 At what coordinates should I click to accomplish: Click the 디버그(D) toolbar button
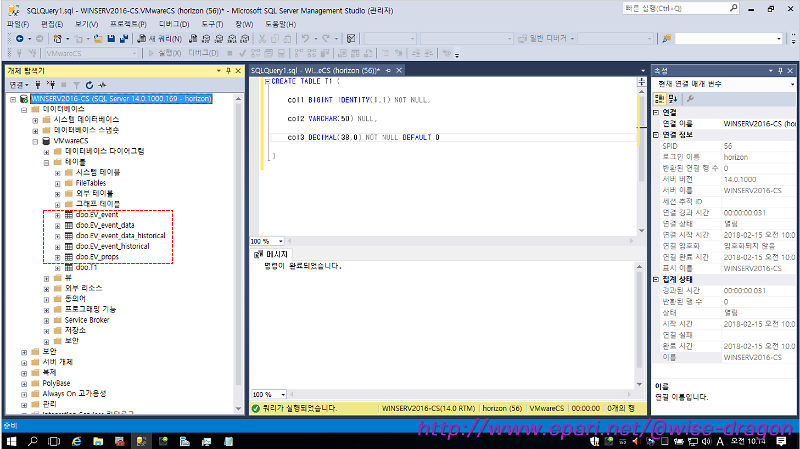[x=203, y=53]
